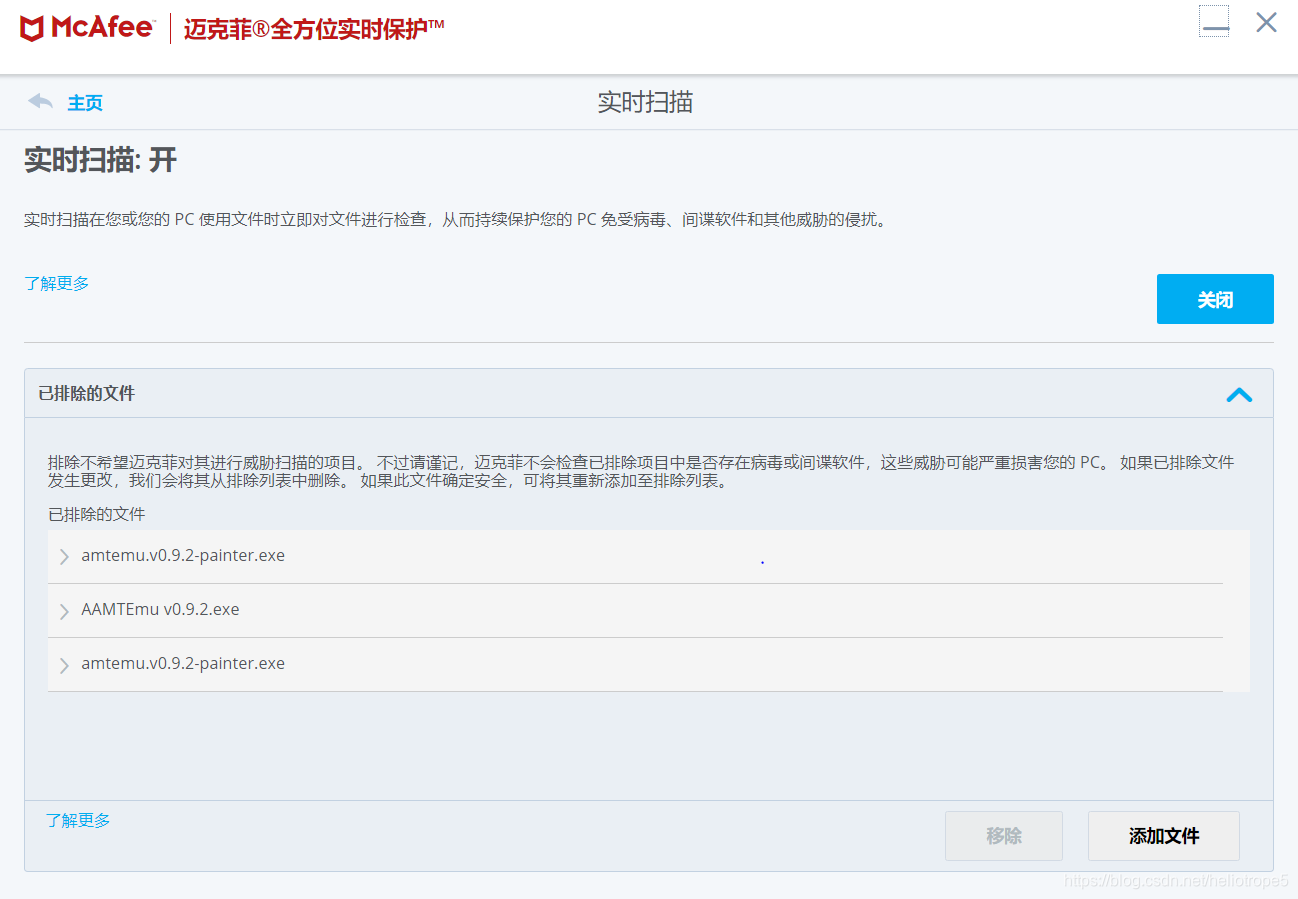Expand first amtemu.v0.9.2-painter.exe row chevron
The height and width of the screenshot is (899, 1298).
(64, 557)
